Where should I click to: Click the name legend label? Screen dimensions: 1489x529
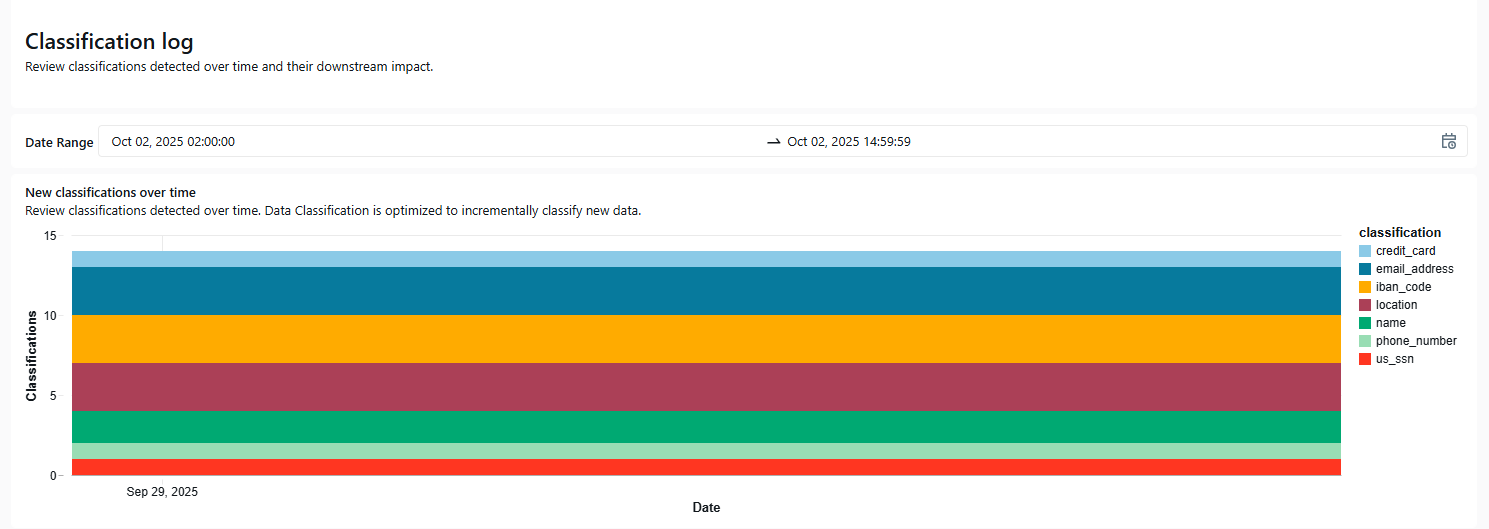coord(1391,323)
